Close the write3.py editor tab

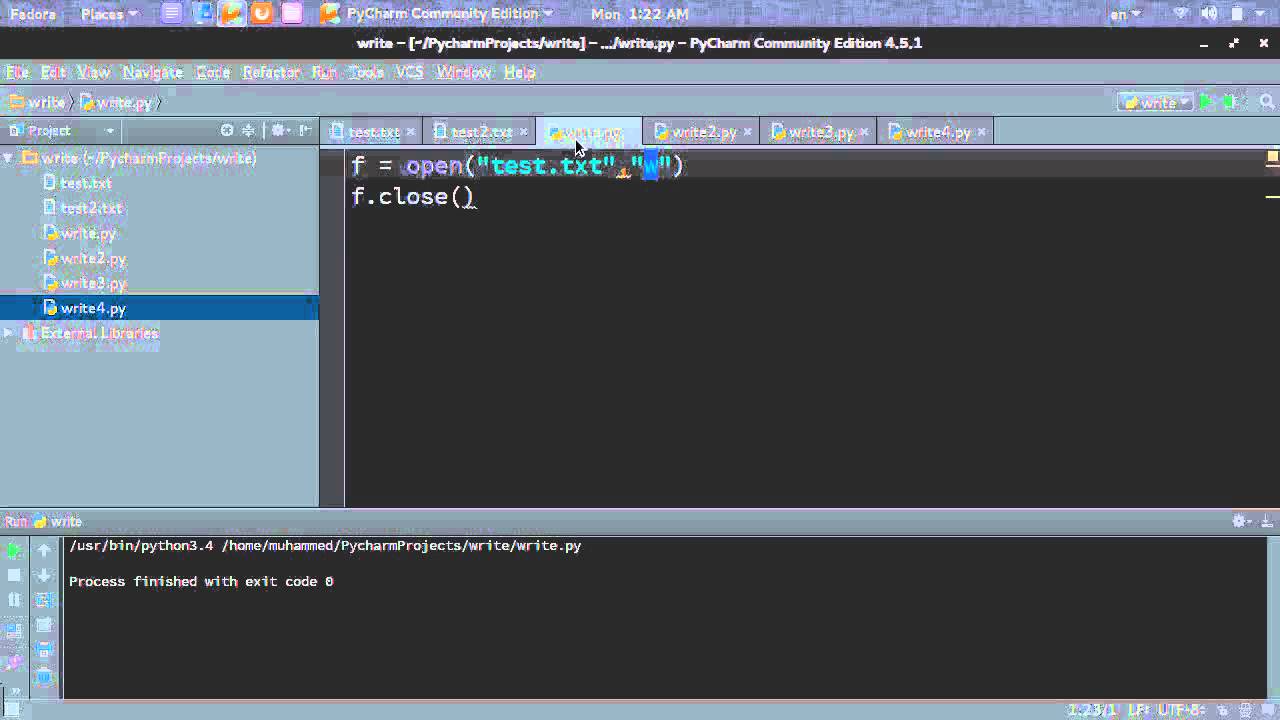pyautogui.click(x=864, y=132)
